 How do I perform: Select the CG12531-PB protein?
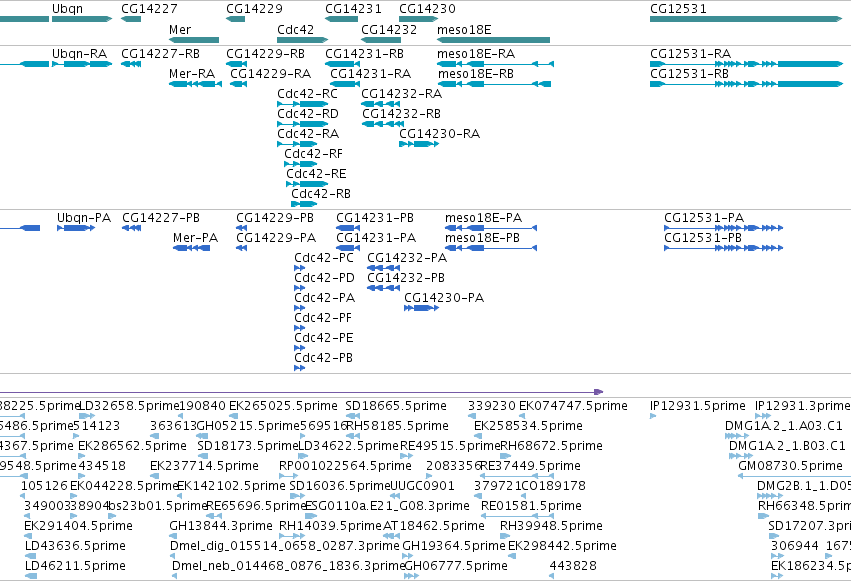723,248
